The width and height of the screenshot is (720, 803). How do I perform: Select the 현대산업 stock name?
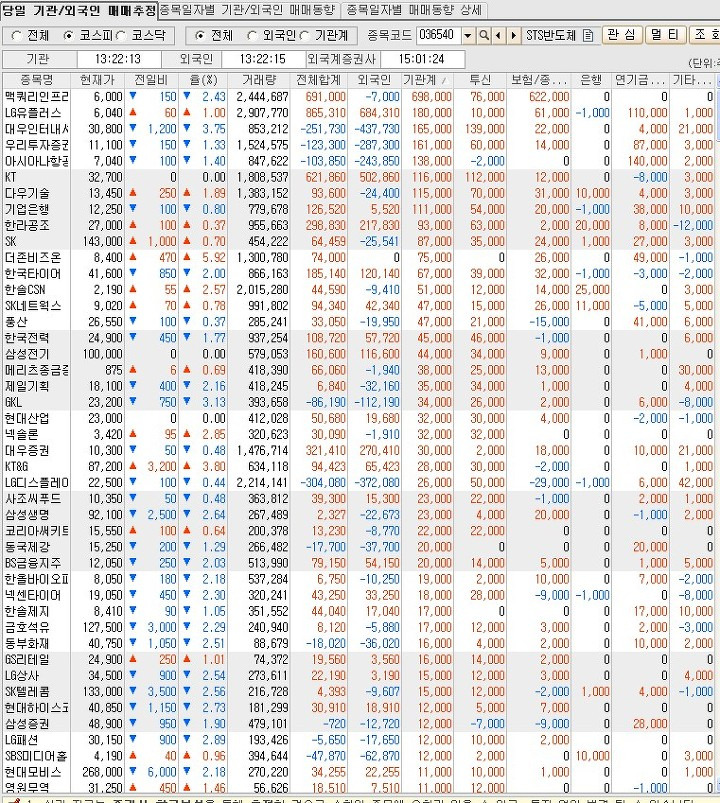pyautogui.click(x=27, y=418)
